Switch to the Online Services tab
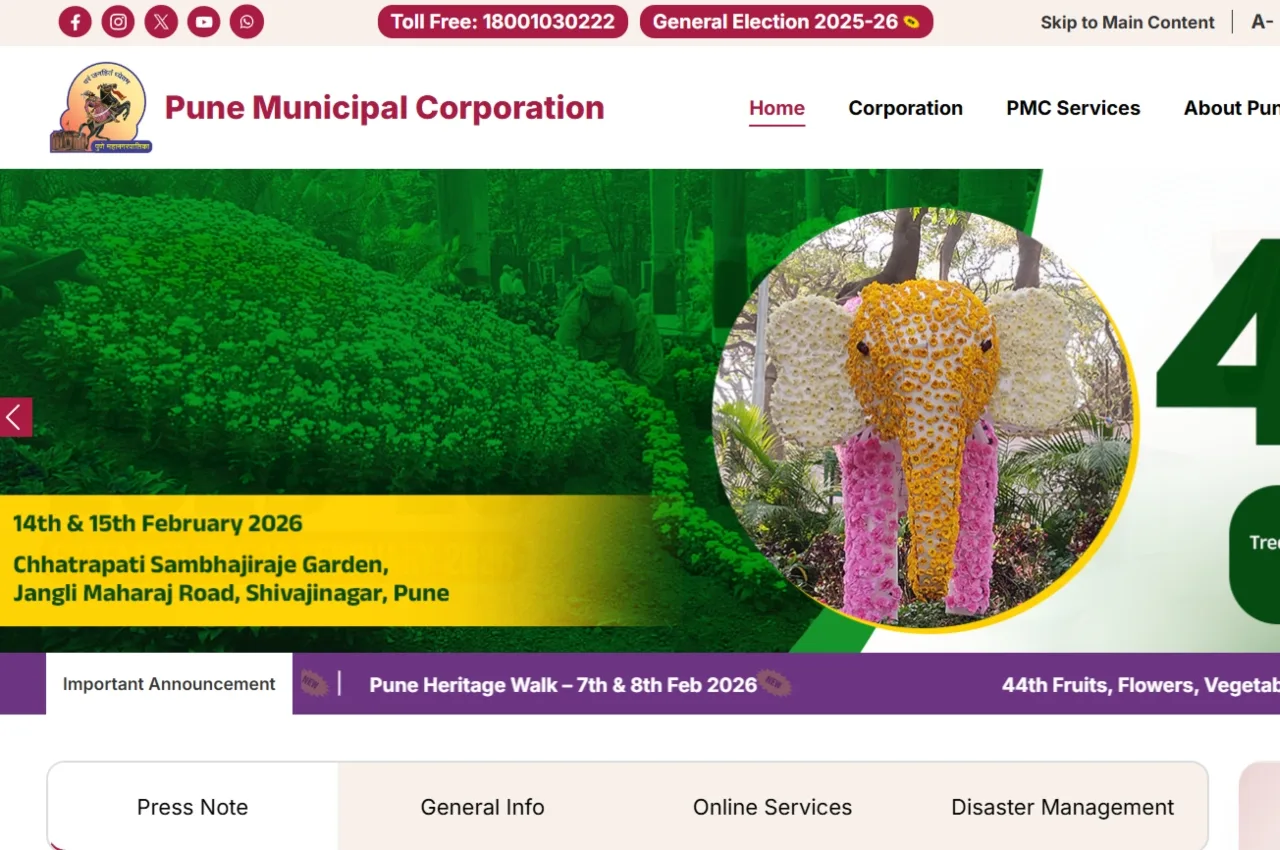Screen dimensions: 1280x850 pyautogui.click(x=773, y=807)
